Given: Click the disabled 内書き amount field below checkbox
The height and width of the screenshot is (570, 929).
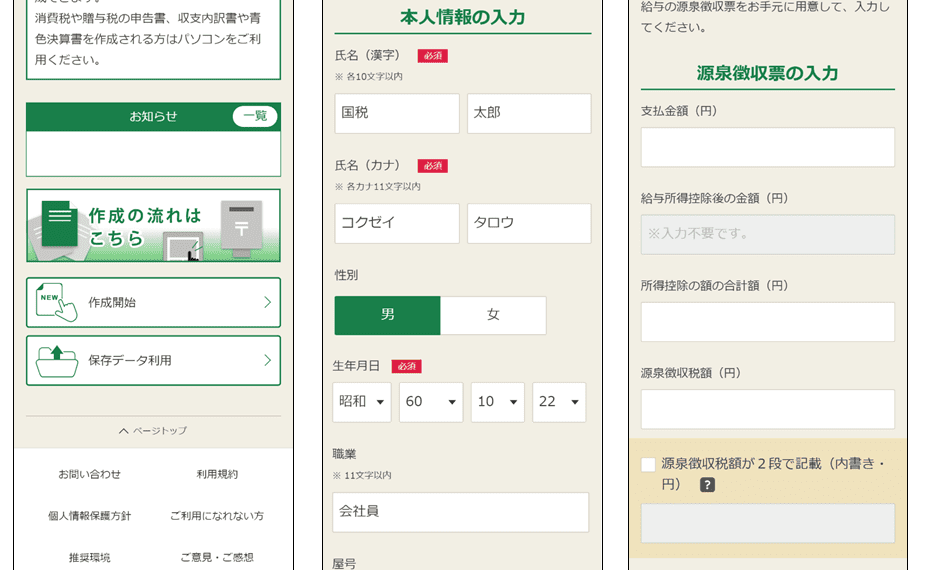Looking at the screenshot, I should click(x=768, y=523).
